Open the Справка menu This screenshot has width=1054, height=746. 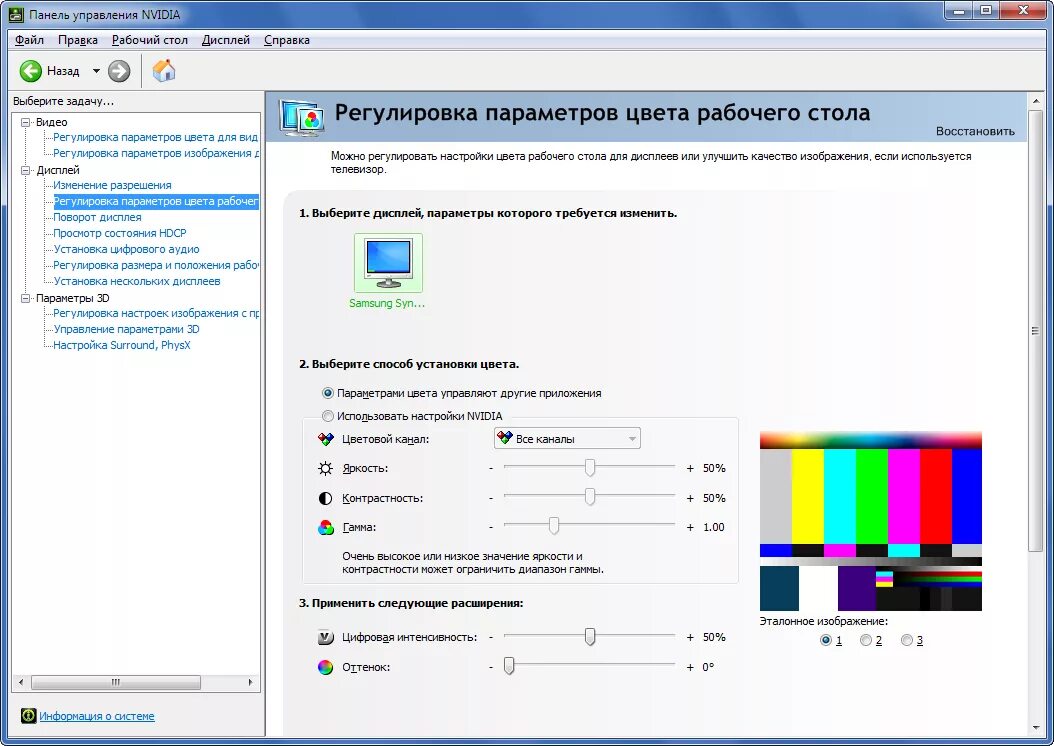click(287, 40)
